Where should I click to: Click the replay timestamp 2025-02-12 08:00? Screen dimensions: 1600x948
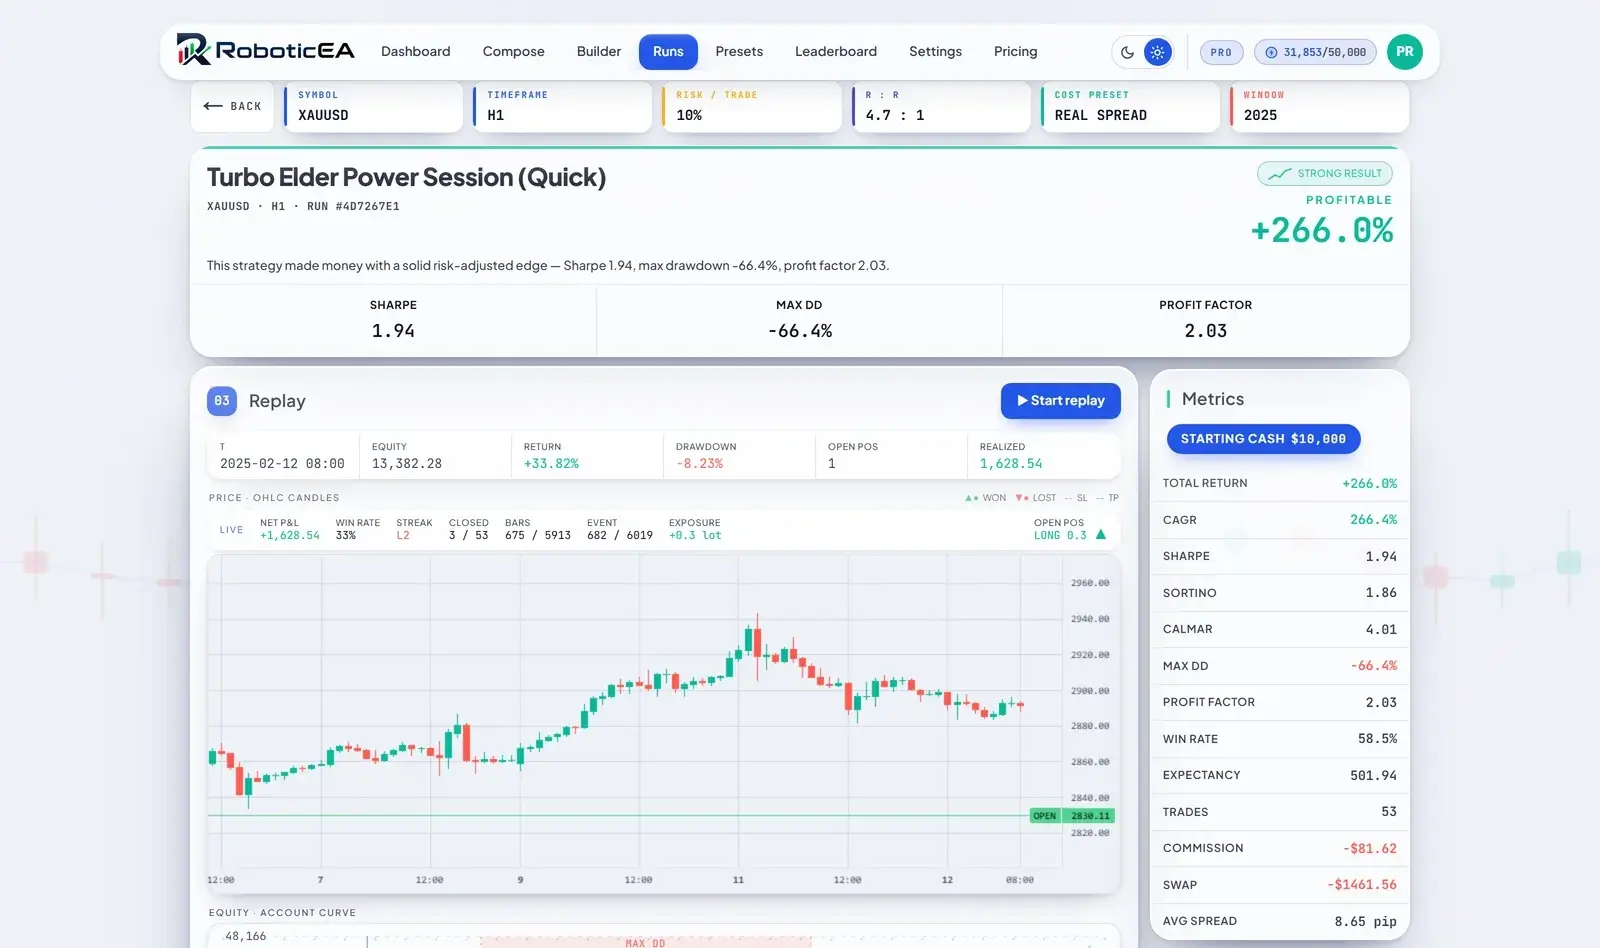click(282, 464)
